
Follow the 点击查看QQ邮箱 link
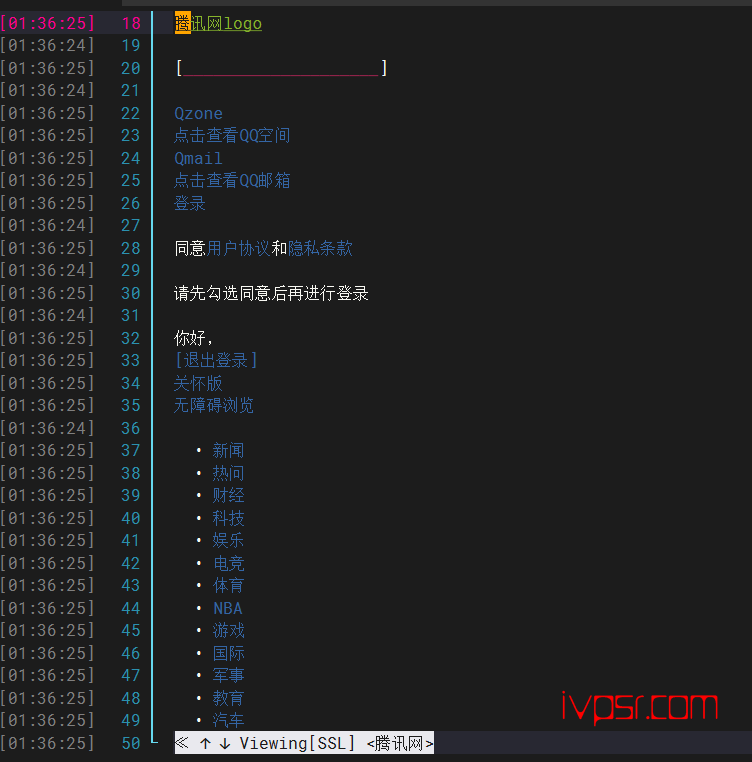232,181
